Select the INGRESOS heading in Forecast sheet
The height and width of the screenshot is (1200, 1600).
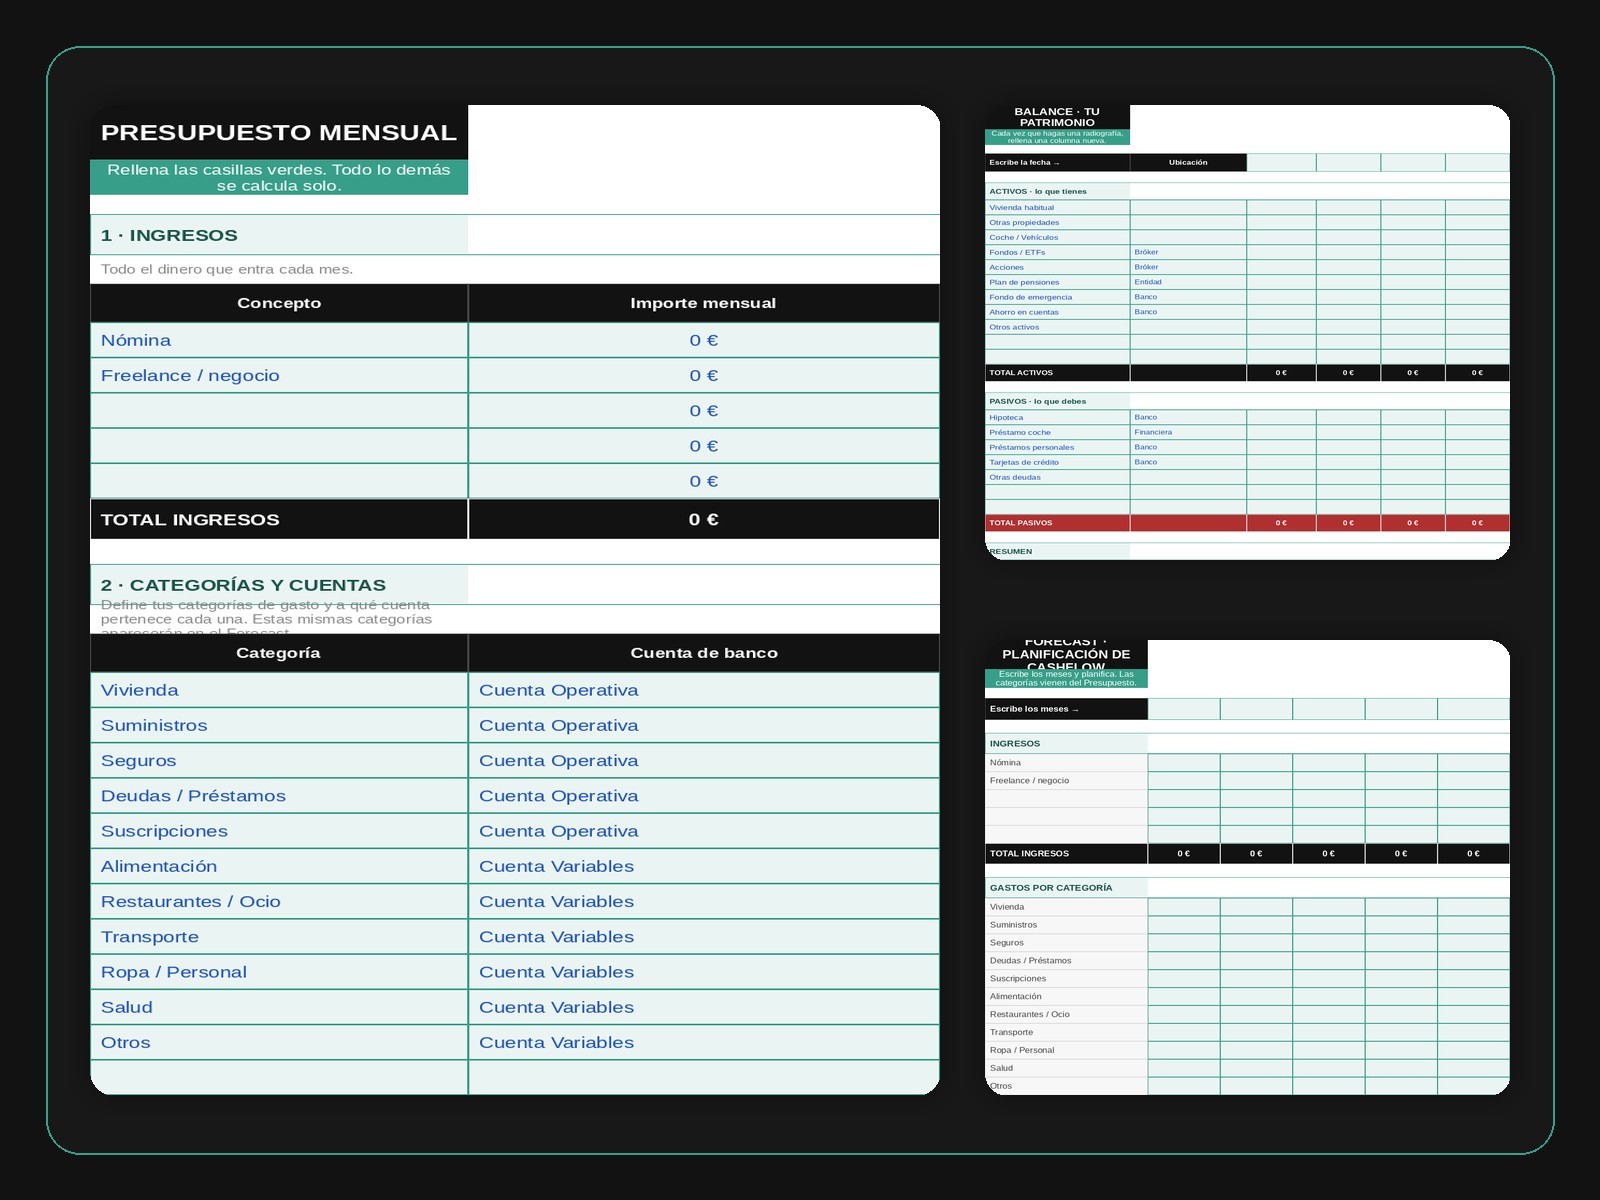[1066, 744]
